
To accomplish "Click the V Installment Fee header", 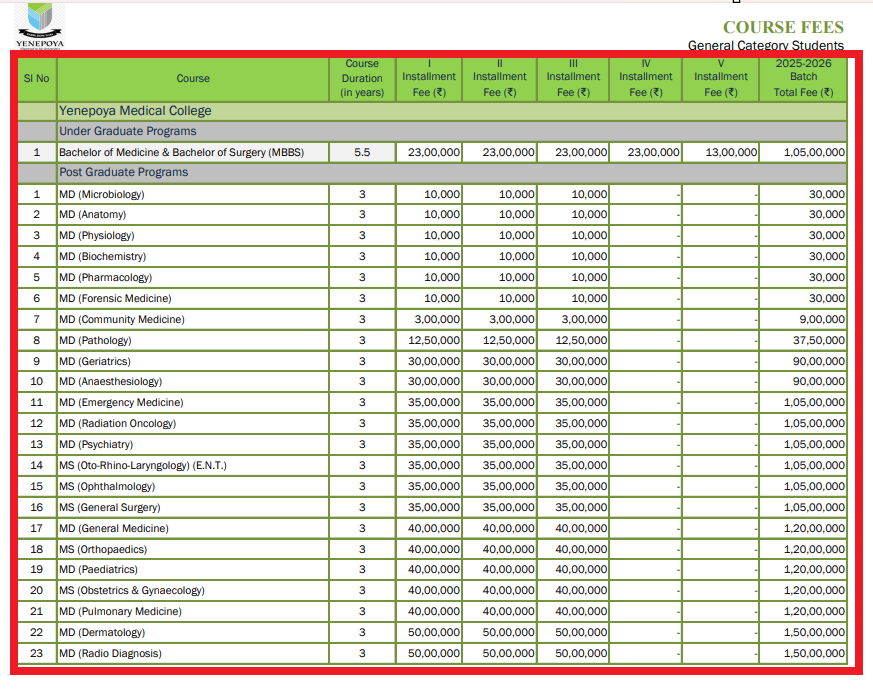I will click(721, 78).
